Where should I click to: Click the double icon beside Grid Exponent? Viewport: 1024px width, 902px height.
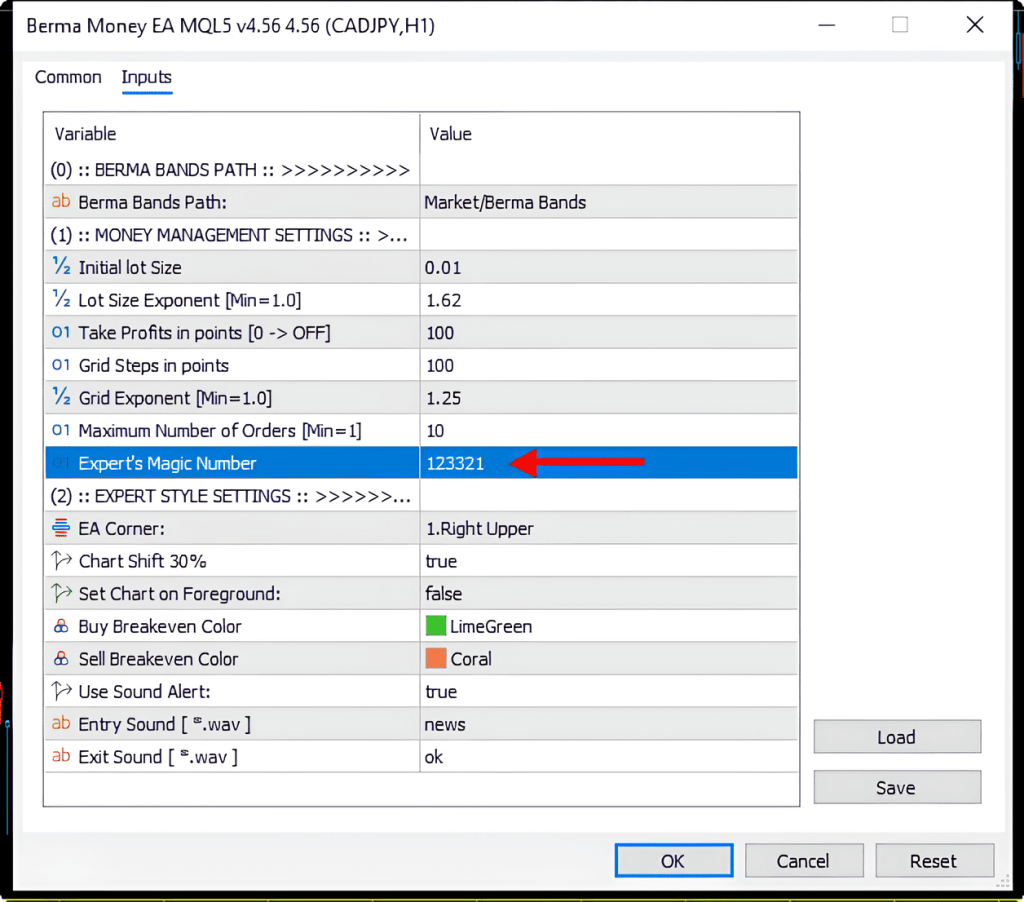point(61,398)
